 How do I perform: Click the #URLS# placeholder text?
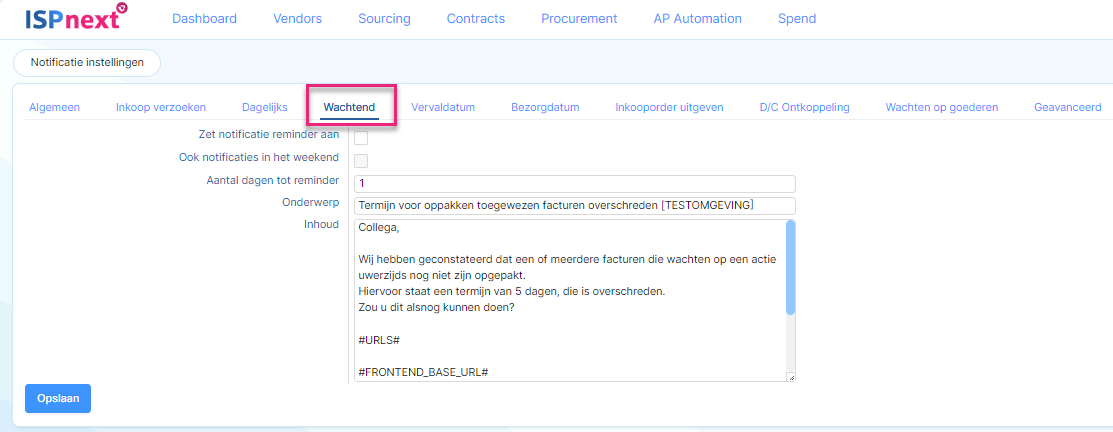tap(380, 340)
